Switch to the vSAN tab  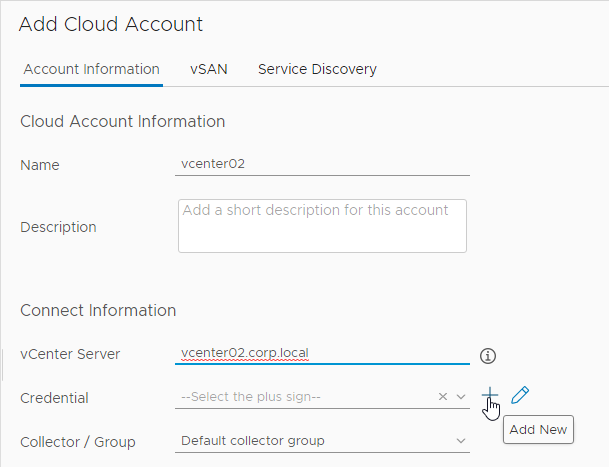click(x=209, y=69)
